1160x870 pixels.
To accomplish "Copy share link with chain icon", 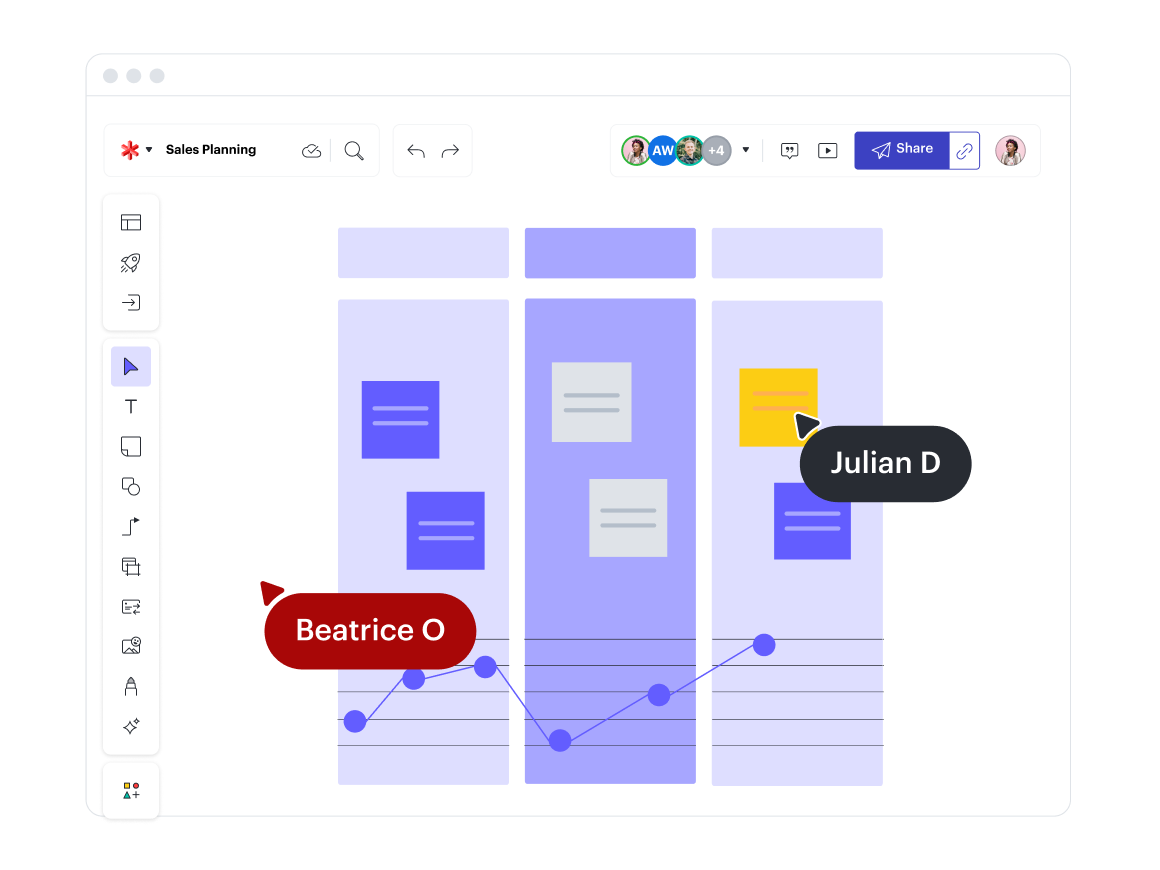I will tap(964, 151).
